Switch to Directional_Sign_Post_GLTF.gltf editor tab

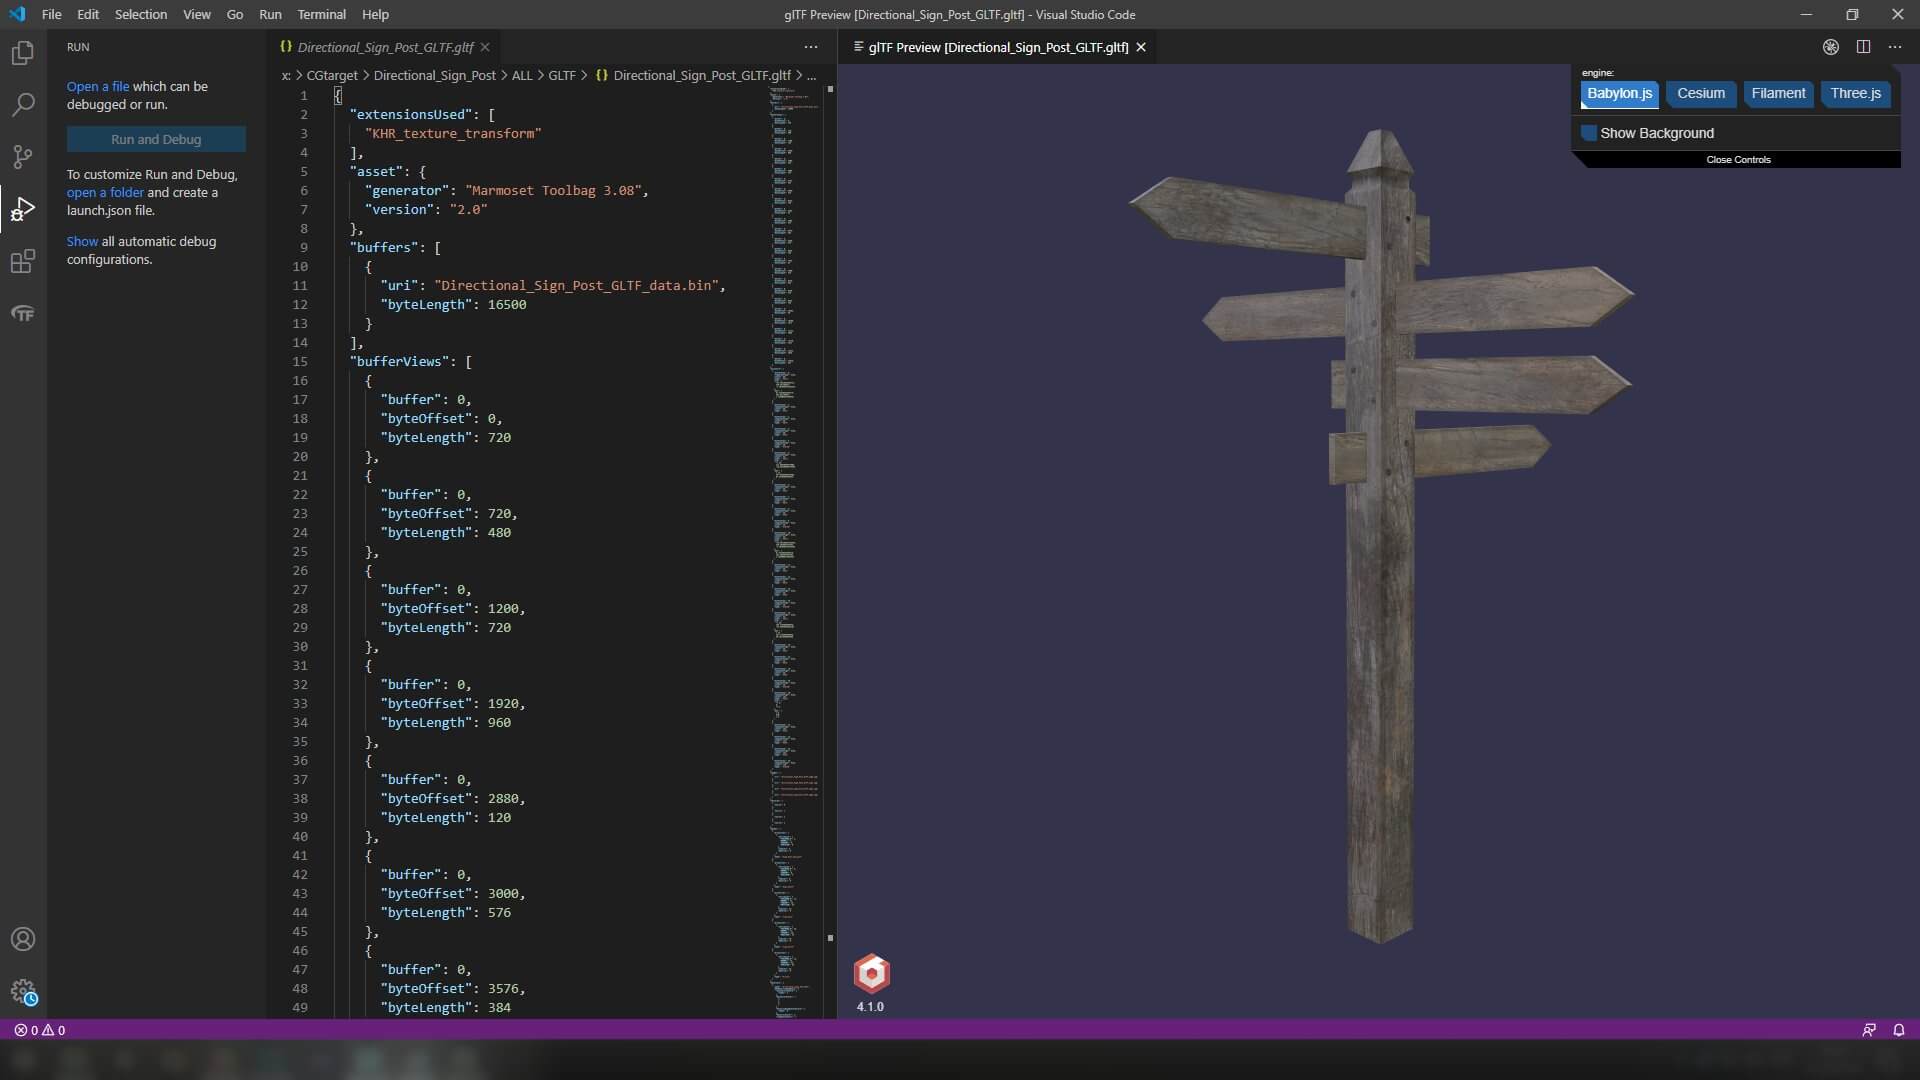pyautogui.click(x=385, y=47)
